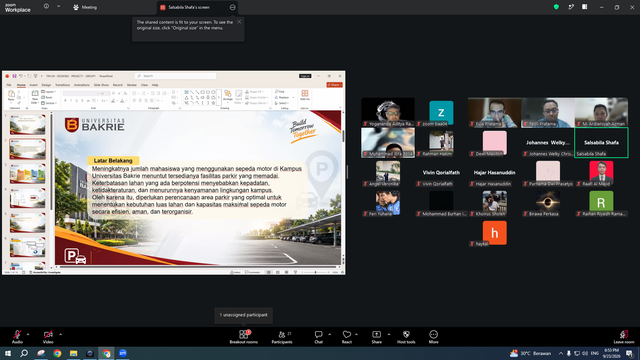
Task: Click the meeting info icon near Workplace
Action: pyautogui.click(x=46, y=7)
